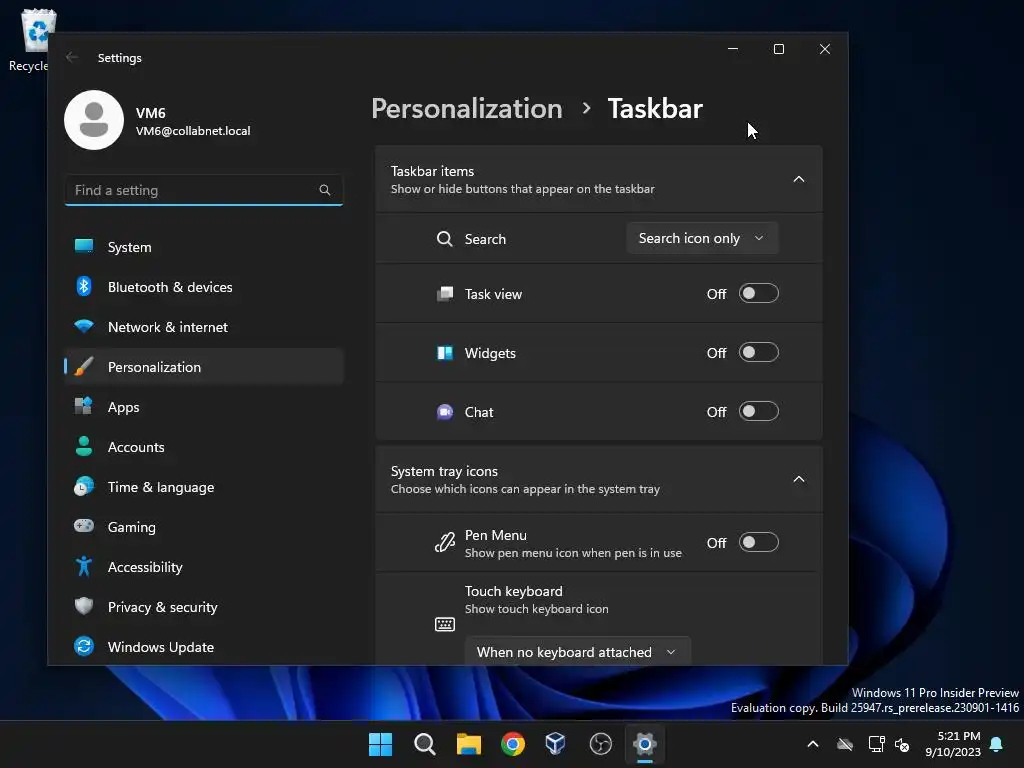Open the Search icon only dropdown

[702, 238]
